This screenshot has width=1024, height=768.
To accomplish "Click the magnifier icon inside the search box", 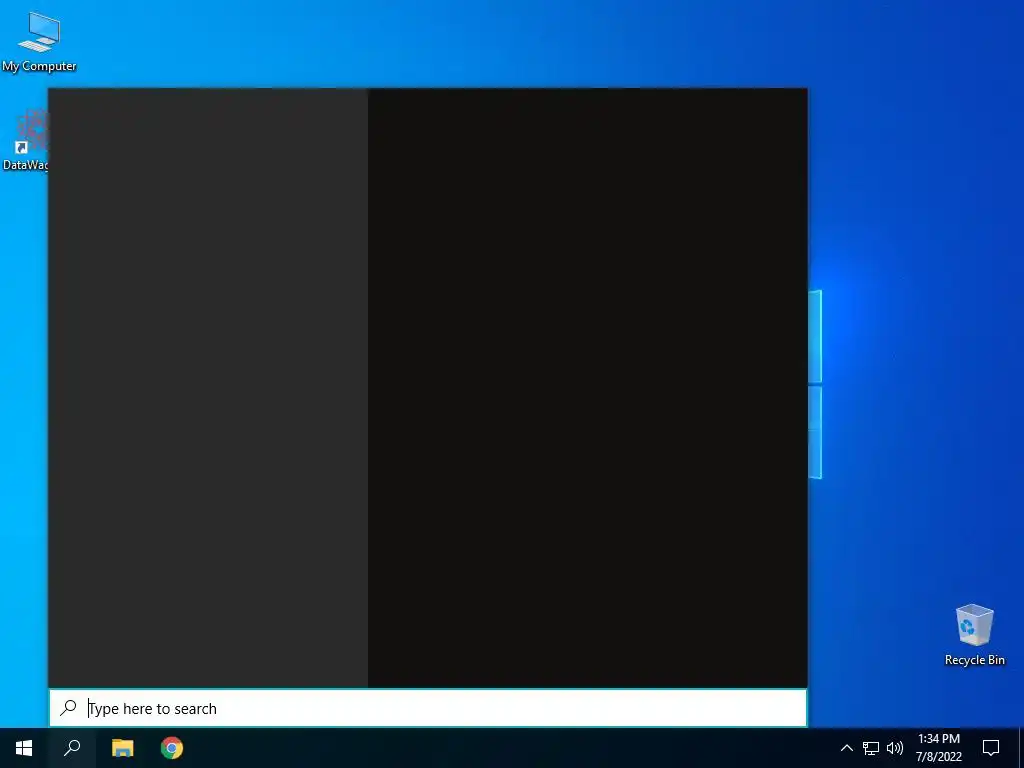I will pyautogui.click(x=68, y=708).
